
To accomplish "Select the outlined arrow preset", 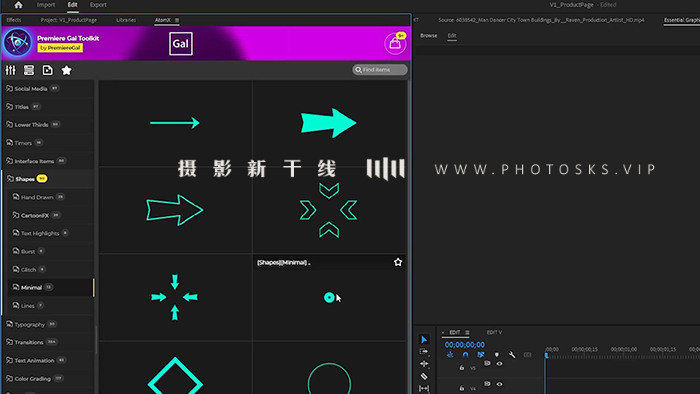I will pyautogui.click(x=175, y=210).
